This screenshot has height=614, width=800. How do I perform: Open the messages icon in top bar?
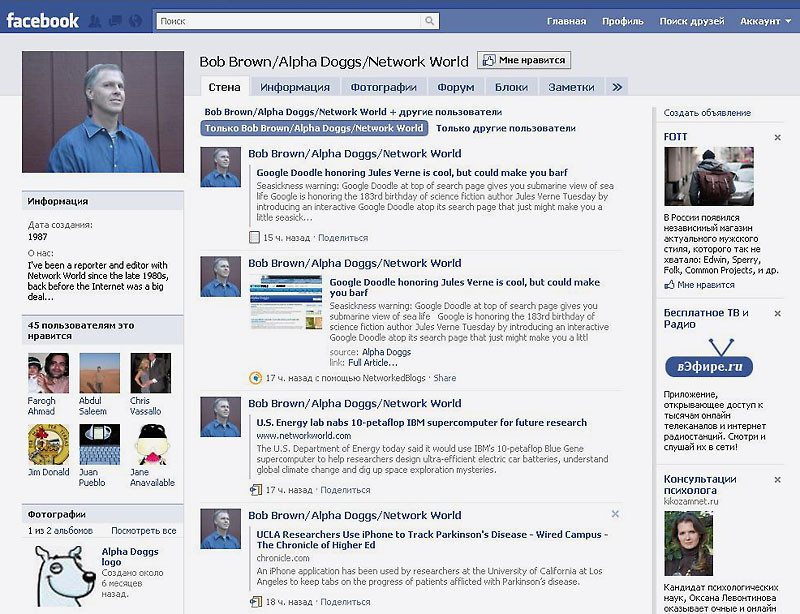(113, 20)
